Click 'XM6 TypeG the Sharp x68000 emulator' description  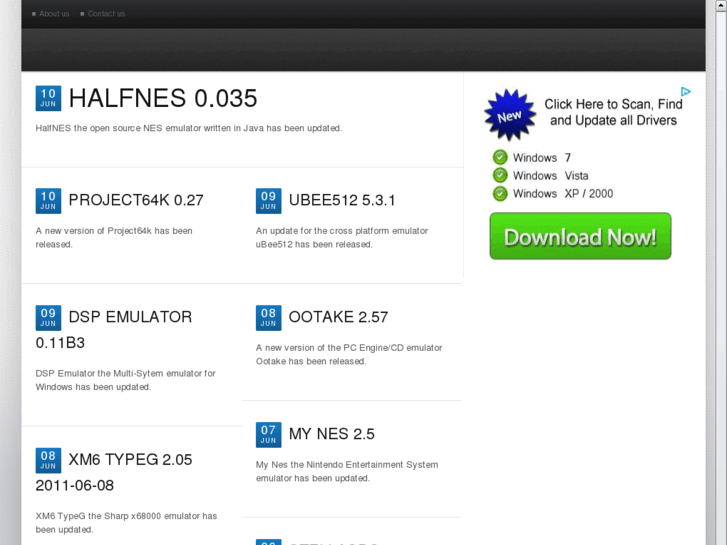(x=126, y=523)
